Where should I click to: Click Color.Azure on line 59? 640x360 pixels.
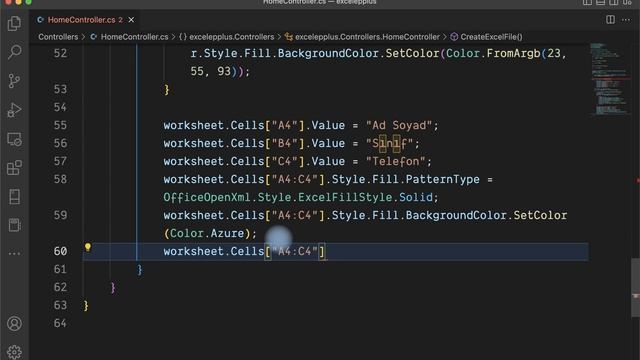(207, 233)
